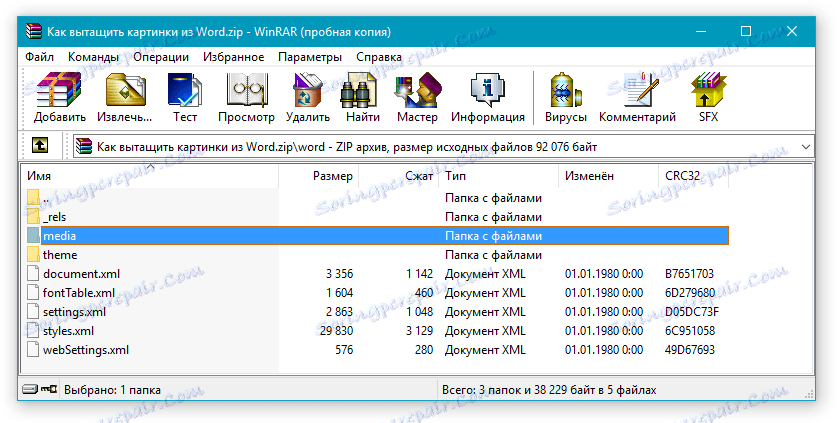The image size is (837, 423).
Task: Select the _rels folder row
Action: pos(376,217)
